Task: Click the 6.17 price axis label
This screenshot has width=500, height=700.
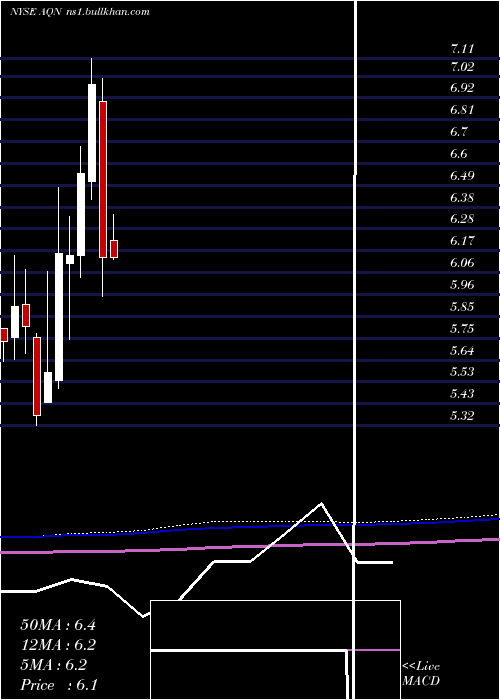Action: (x=462, y=241)
